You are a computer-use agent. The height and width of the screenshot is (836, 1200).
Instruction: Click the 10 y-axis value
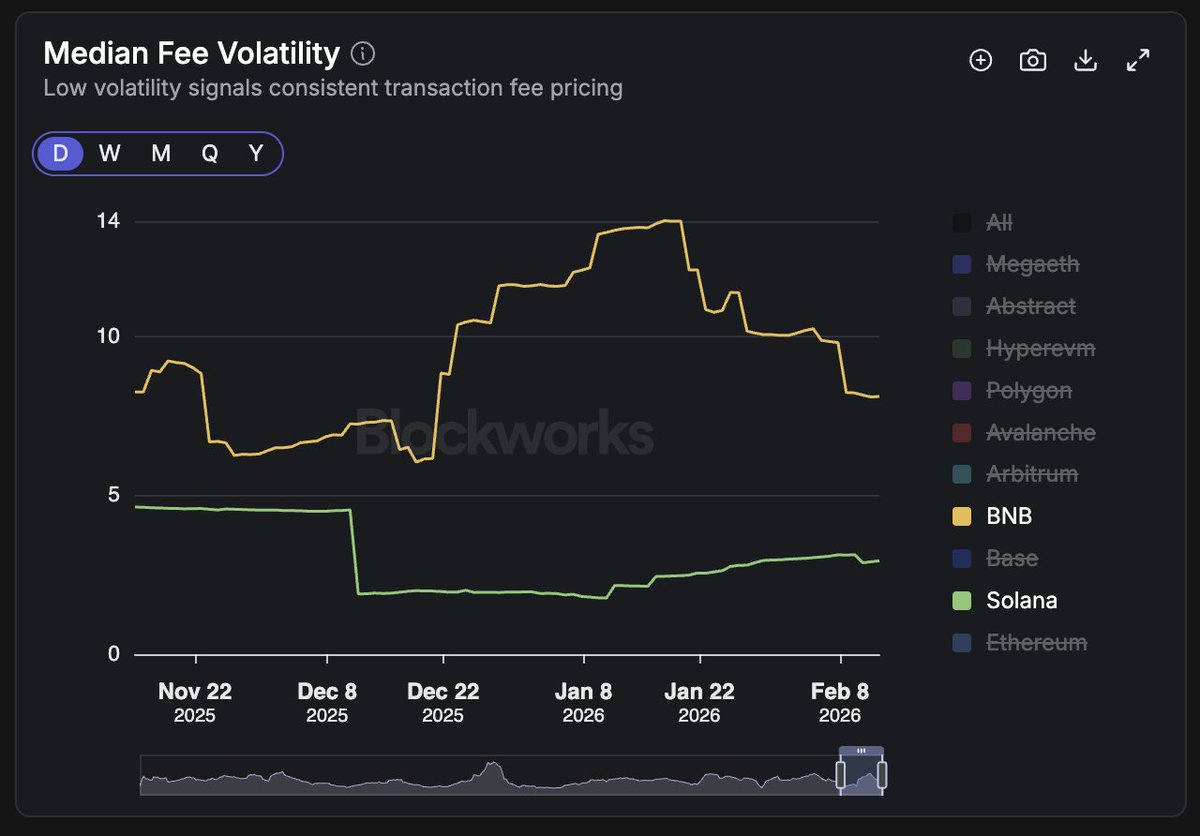[108, 336]
